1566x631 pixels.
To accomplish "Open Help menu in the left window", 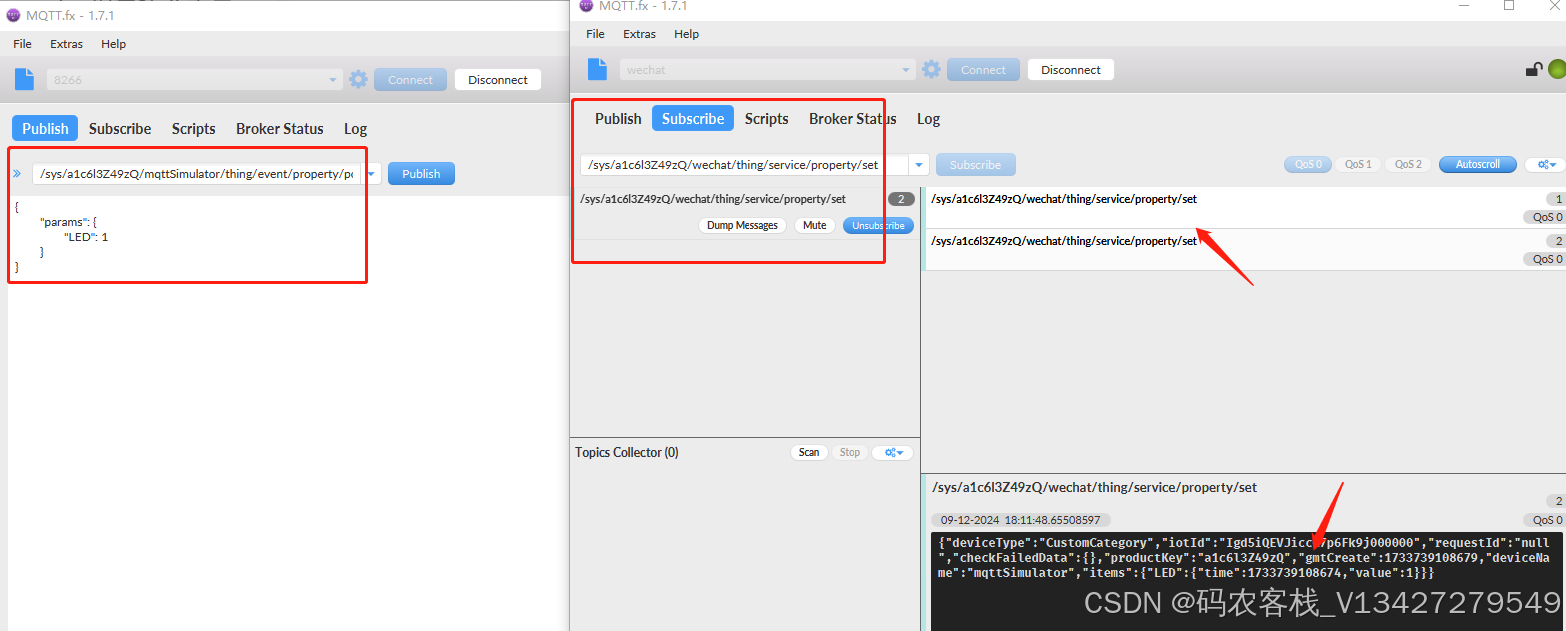I will tap(114, 44).
